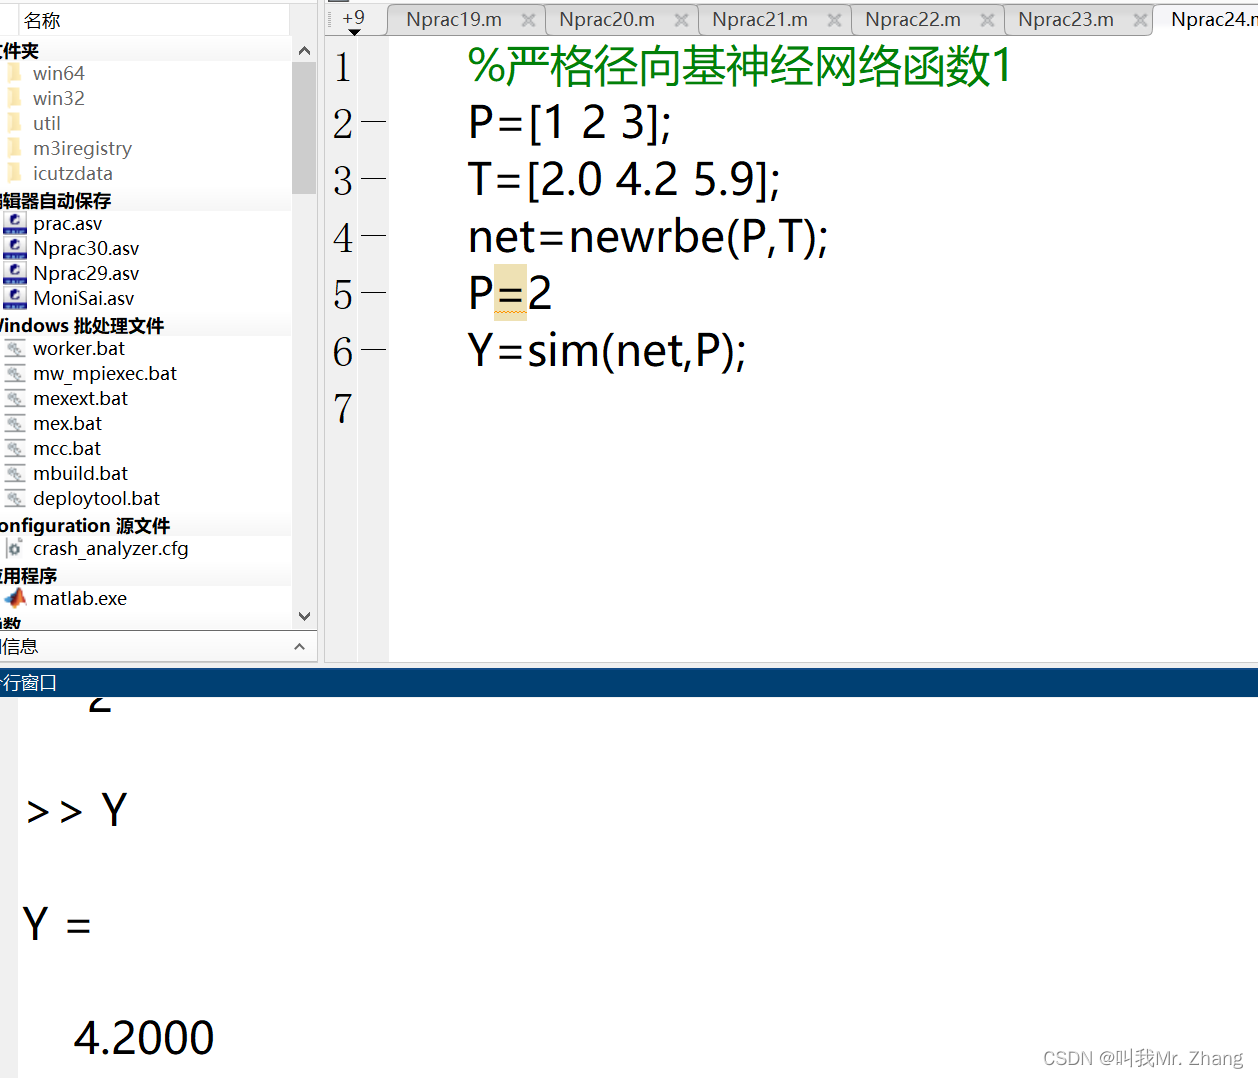1258x1078 pixels.
Task: Sort files by clicking the 名称 header
Action: click(42, 19)
